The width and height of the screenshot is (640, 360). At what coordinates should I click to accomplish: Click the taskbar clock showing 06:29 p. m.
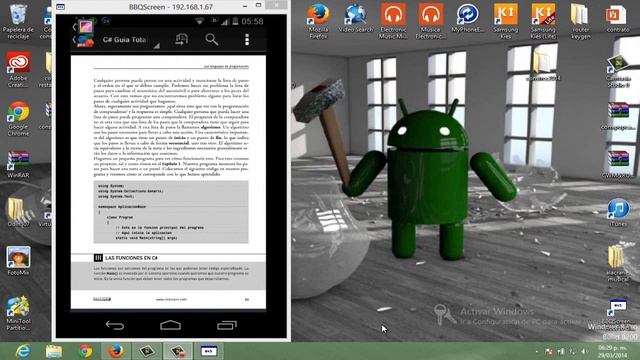click(x=613, y=351)
